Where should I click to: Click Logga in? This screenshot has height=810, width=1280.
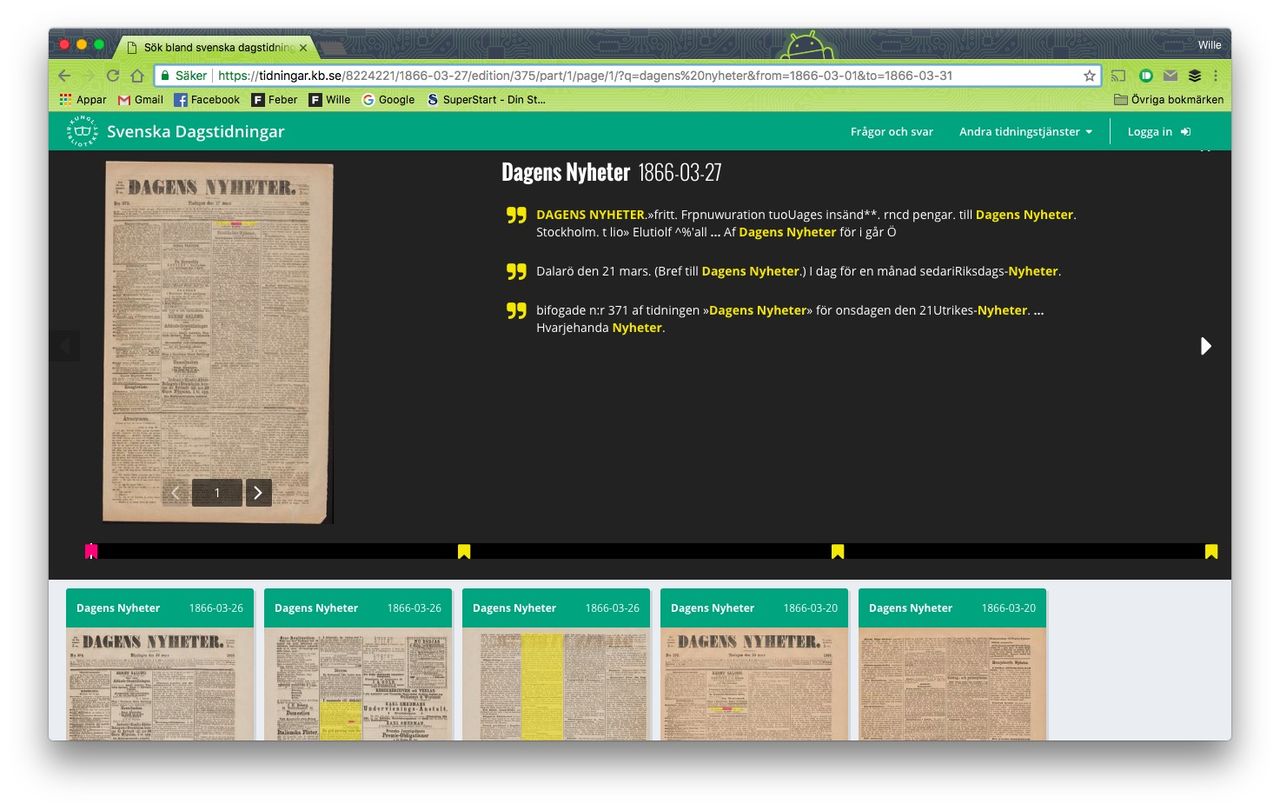tap(1159, 132)
